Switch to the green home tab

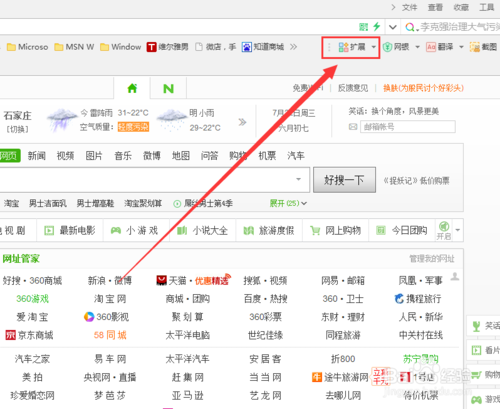point(132,88)
